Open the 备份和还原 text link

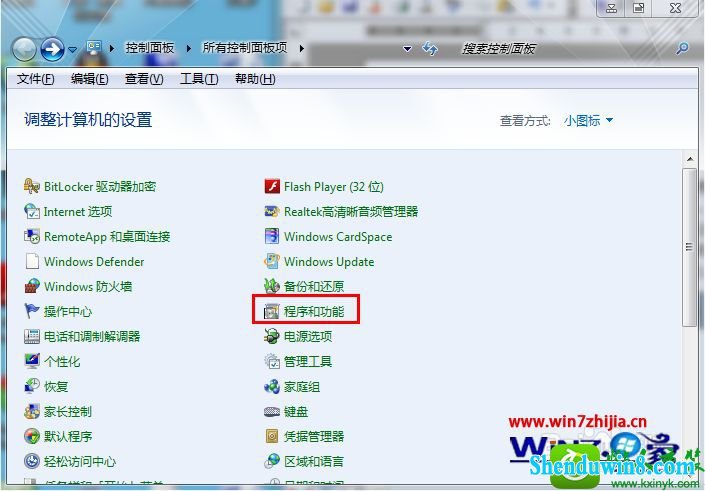tap(314, 286)
